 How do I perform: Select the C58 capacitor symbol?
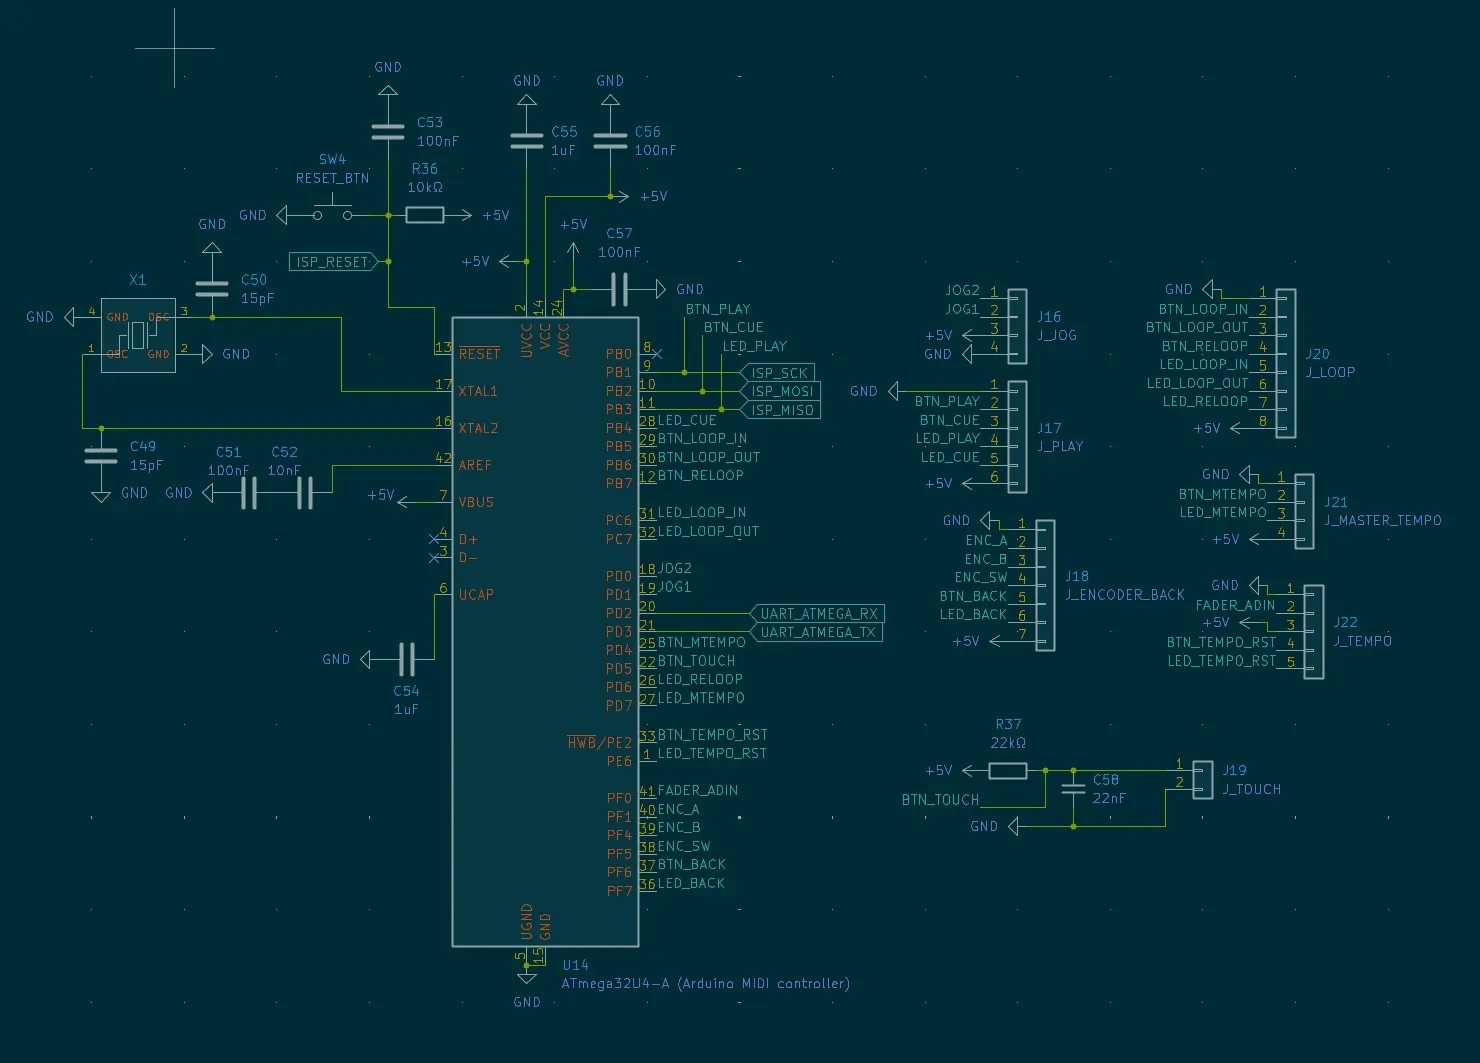point(1073,789)
